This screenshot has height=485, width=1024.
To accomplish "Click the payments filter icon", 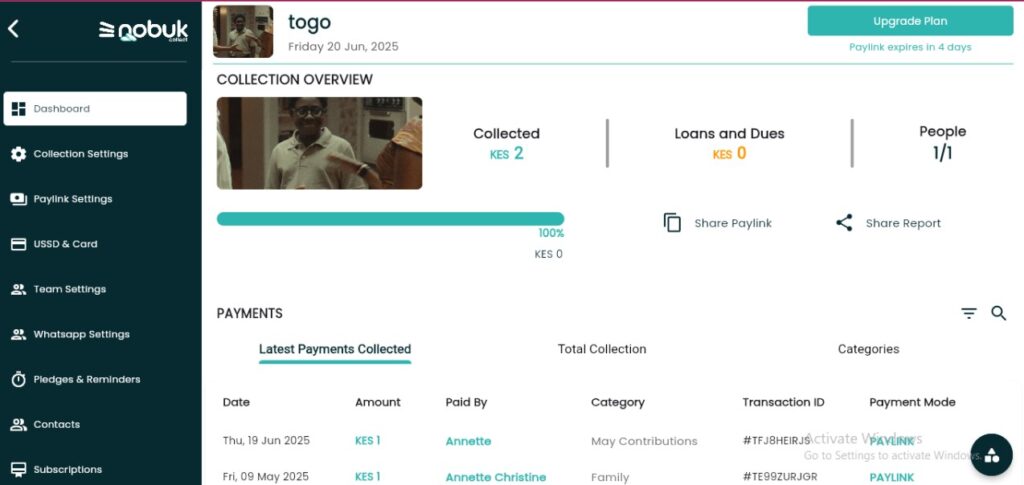I will click(x=968, y=314).
